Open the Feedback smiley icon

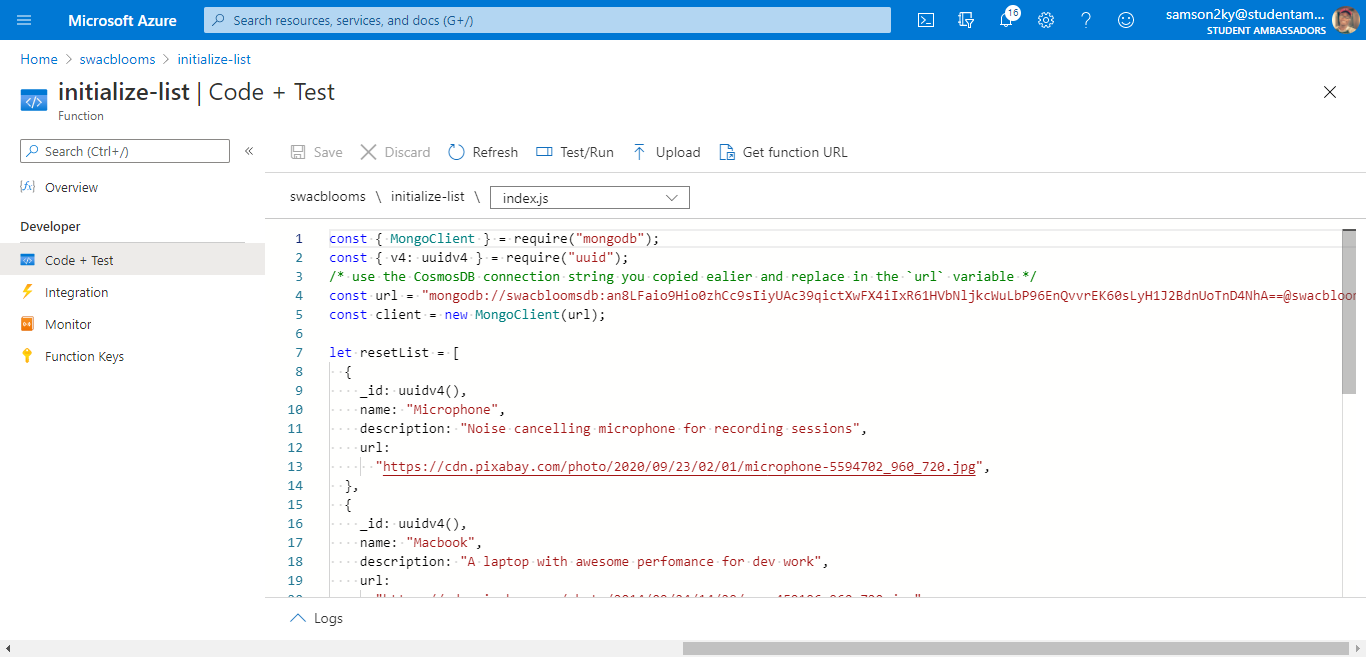click(x=1126, y=20)
